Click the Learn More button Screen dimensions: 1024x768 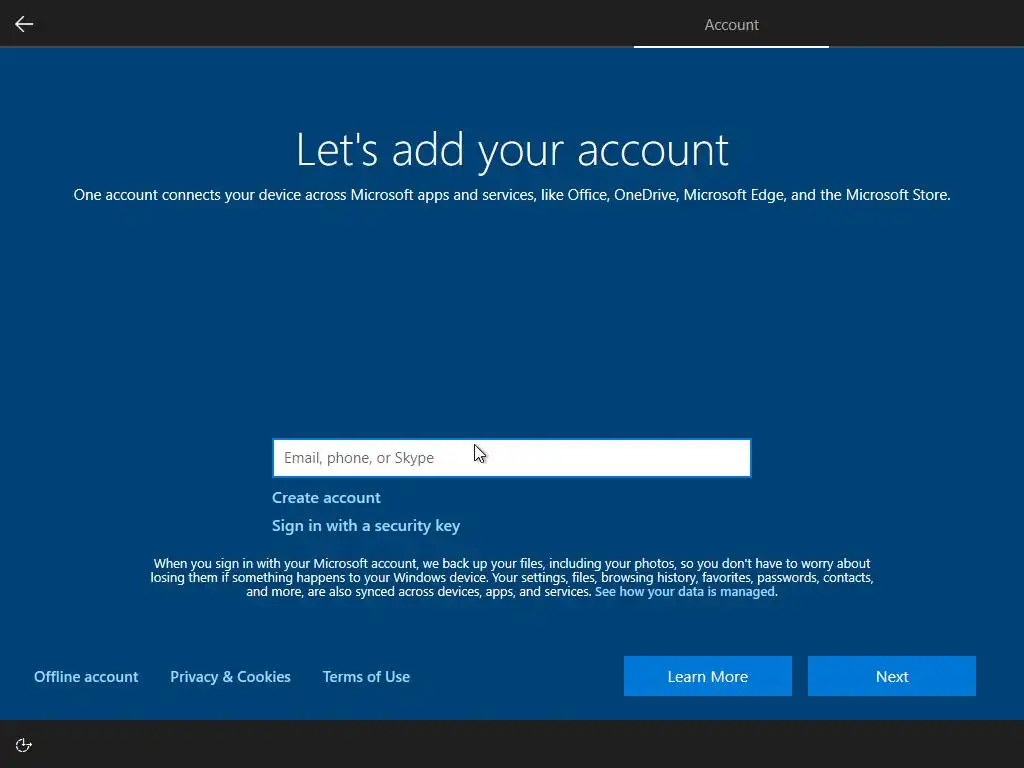coord(707,676)
